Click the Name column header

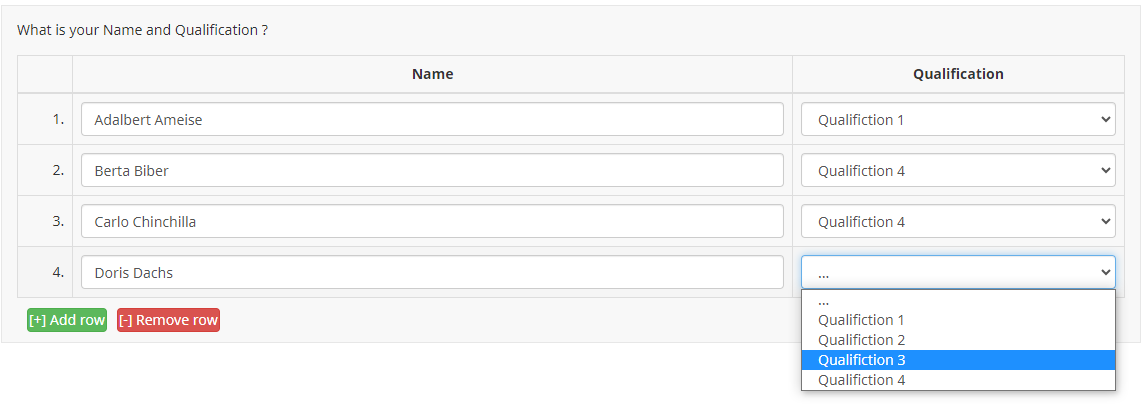point(432,74)
